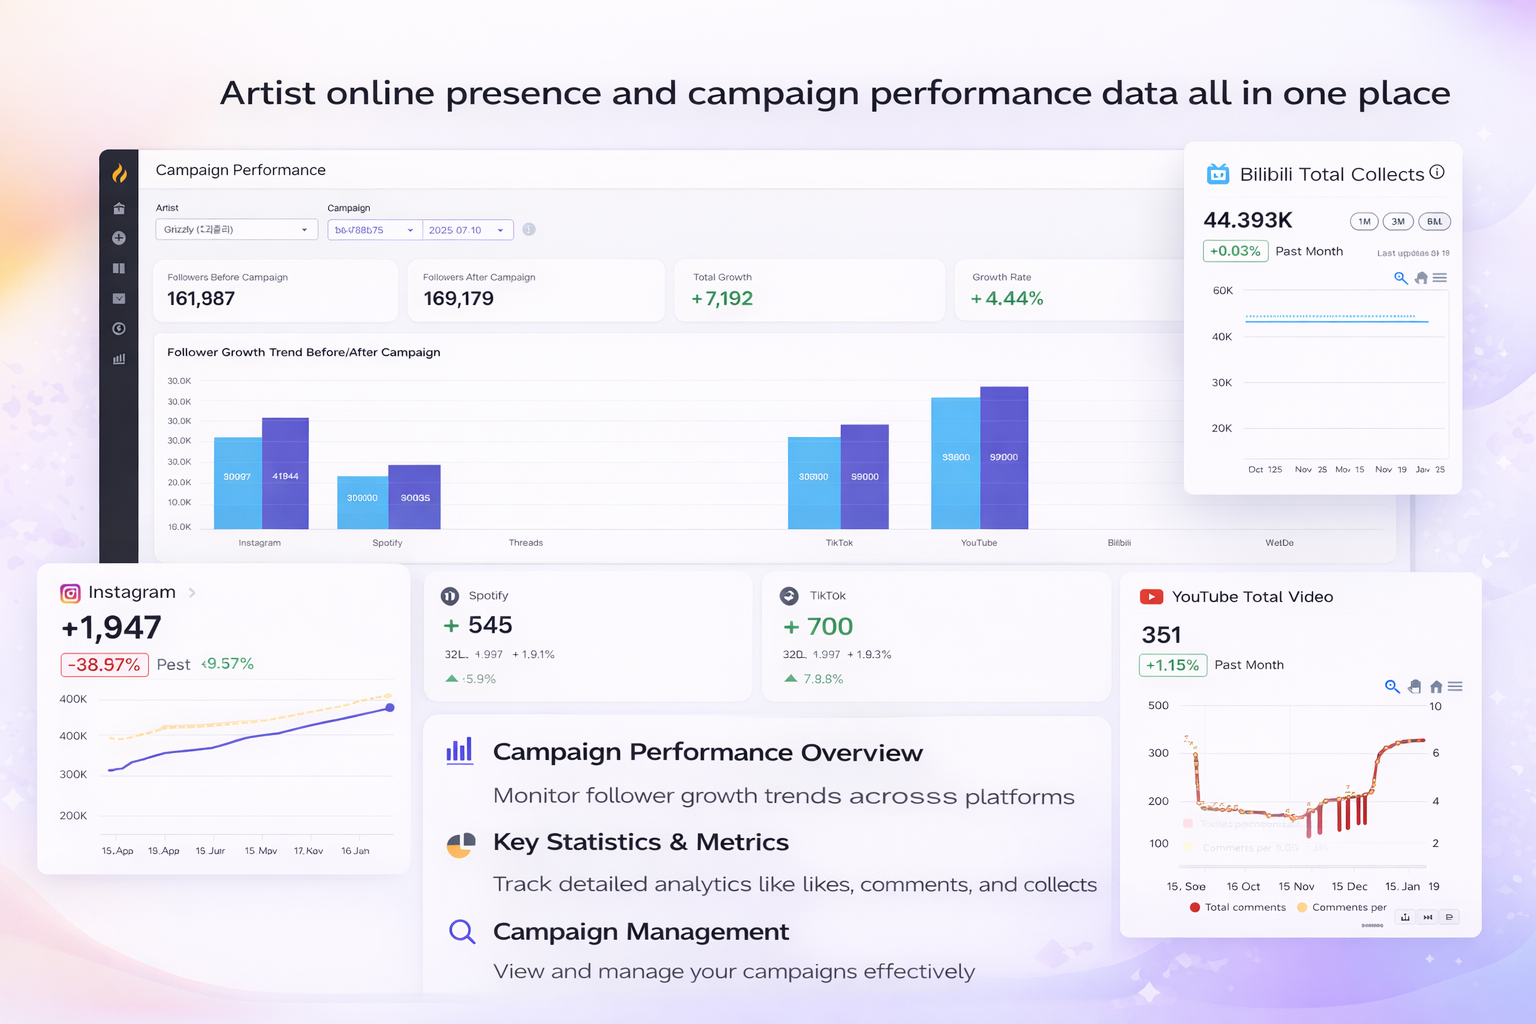Click the plus circle icon in the sidebar
1536x1024 pixels.
click(x=119, y=238)
